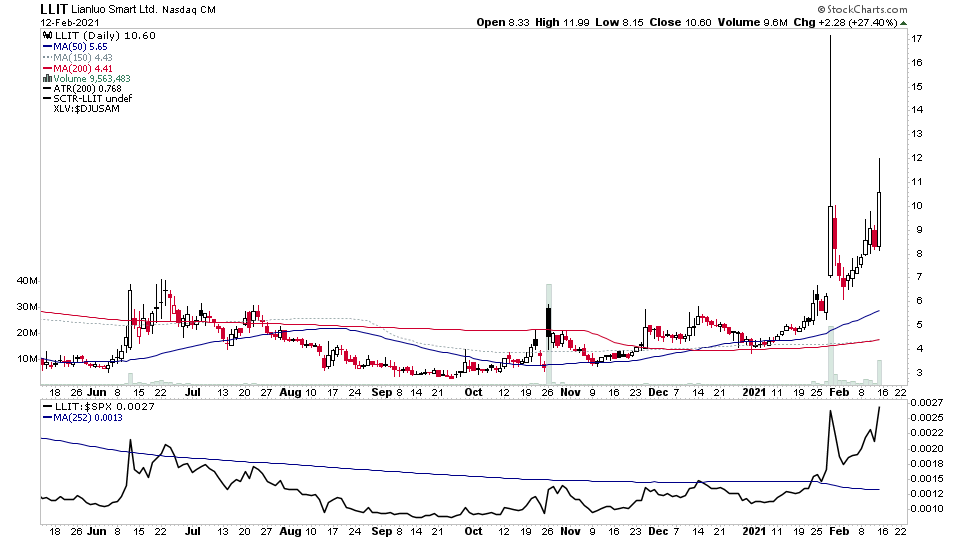
Task: Open the StockCharts.com copyright link
Action: (862, 9)
